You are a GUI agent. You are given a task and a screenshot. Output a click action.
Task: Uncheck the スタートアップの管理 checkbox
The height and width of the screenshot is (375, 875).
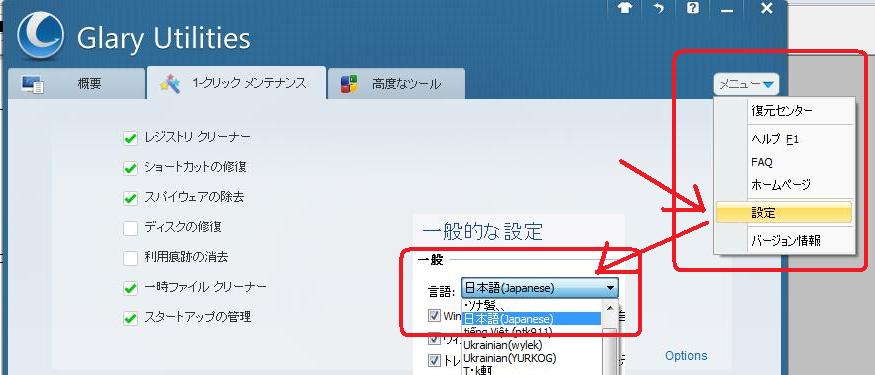130,318
